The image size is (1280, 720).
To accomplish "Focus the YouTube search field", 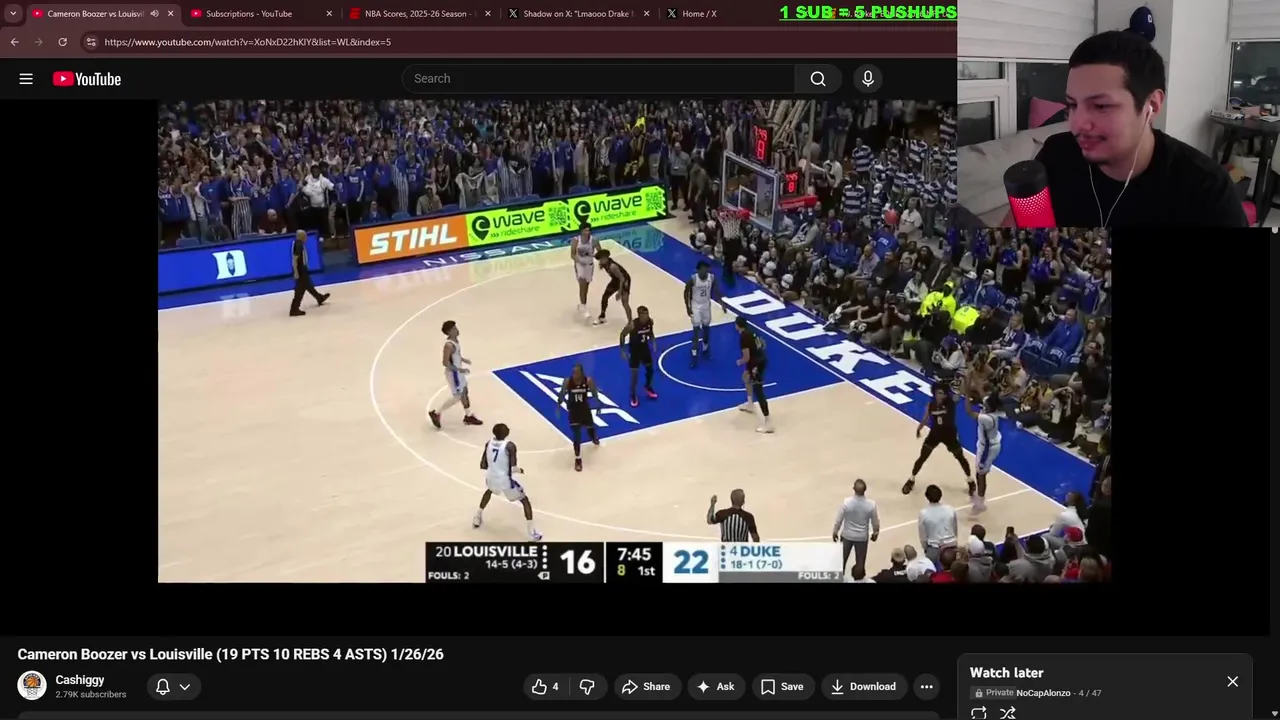I will [598, 79].
